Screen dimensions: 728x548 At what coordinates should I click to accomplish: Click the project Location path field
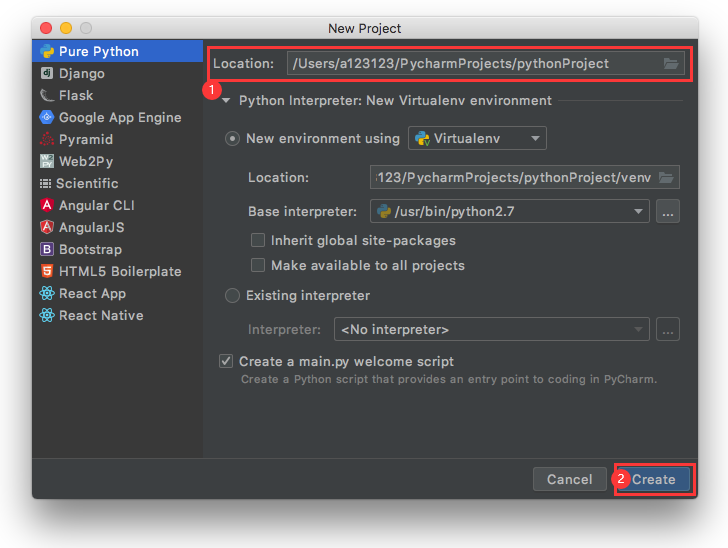click(x=470, y=64)
